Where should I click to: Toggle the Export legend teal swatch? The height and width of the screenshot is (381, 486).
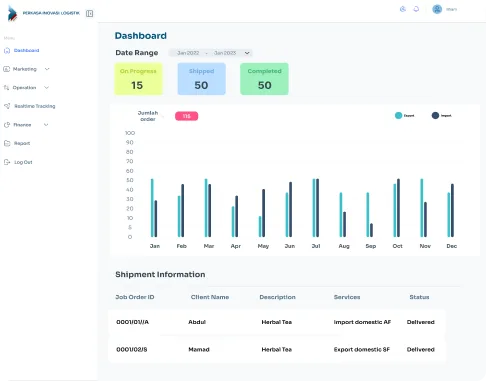pos(398,115)
